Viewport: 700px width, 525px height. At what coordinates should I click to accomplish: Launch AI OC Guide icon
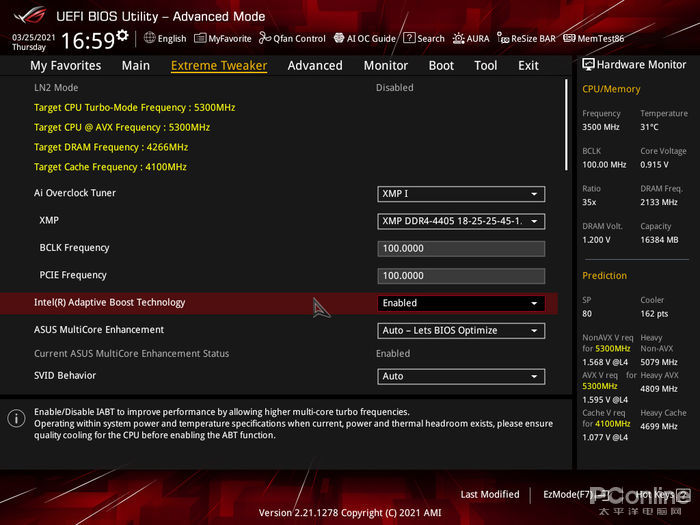tap(339, 38)
